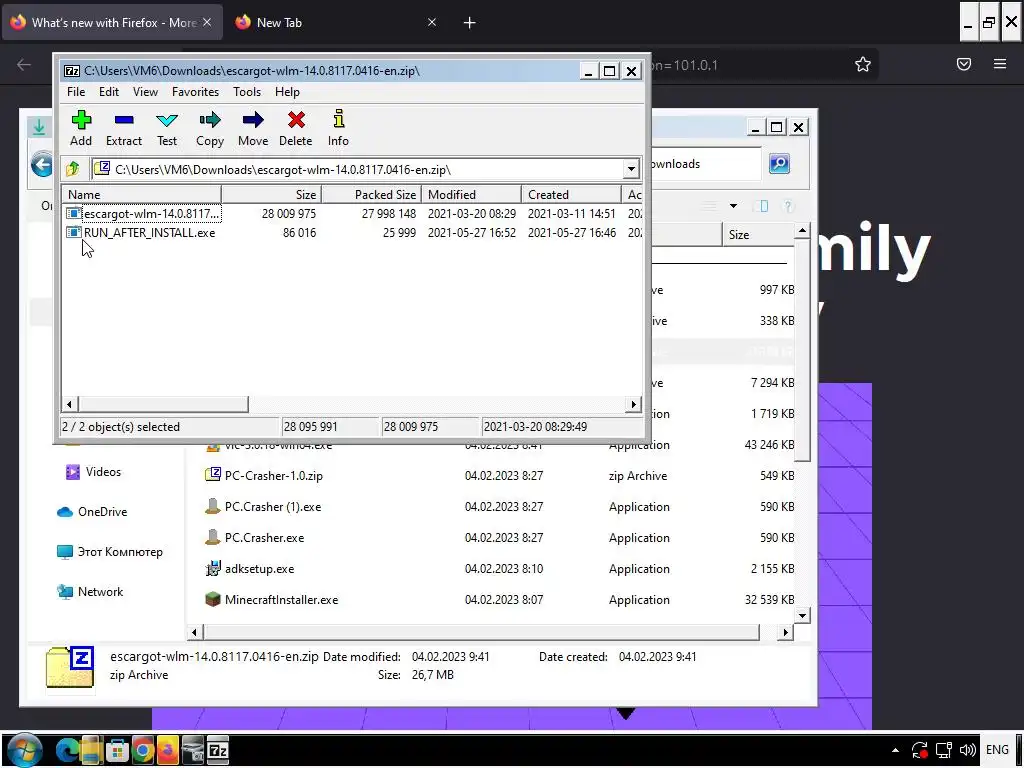Open the Tools menu in 7-Zip
The width and height of the screenshot is (1024, 768).
coord(247,92)
